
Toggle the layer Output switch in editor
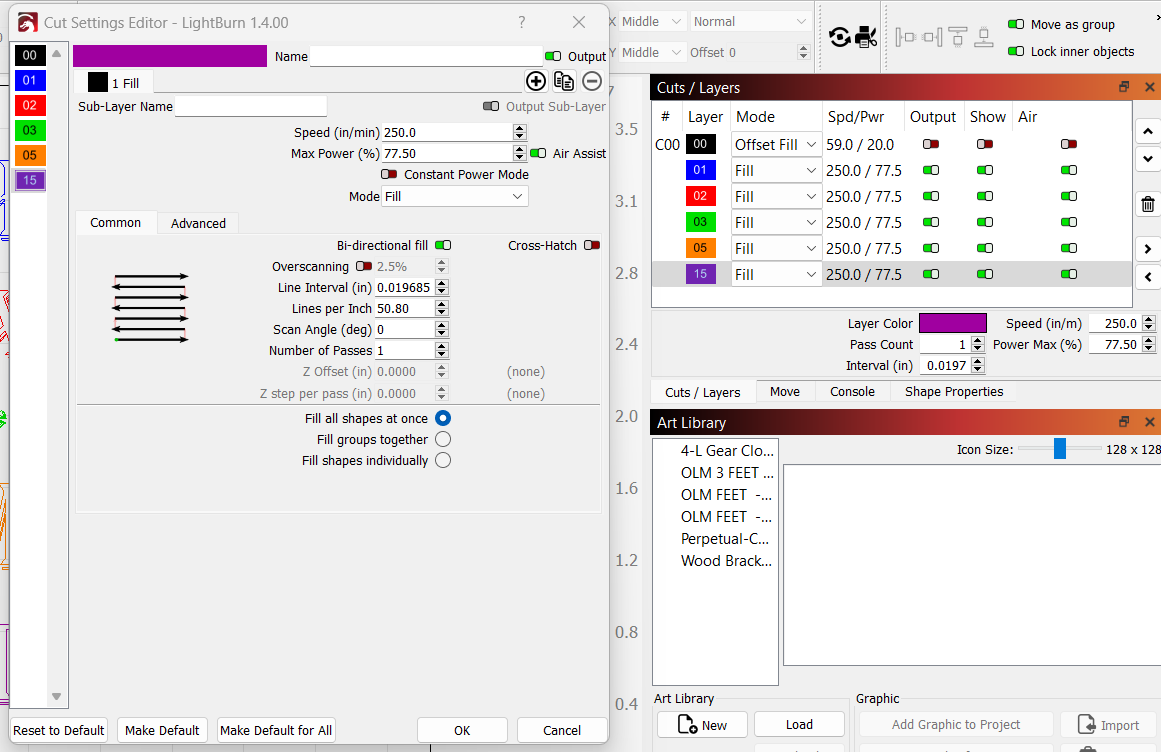553,56
